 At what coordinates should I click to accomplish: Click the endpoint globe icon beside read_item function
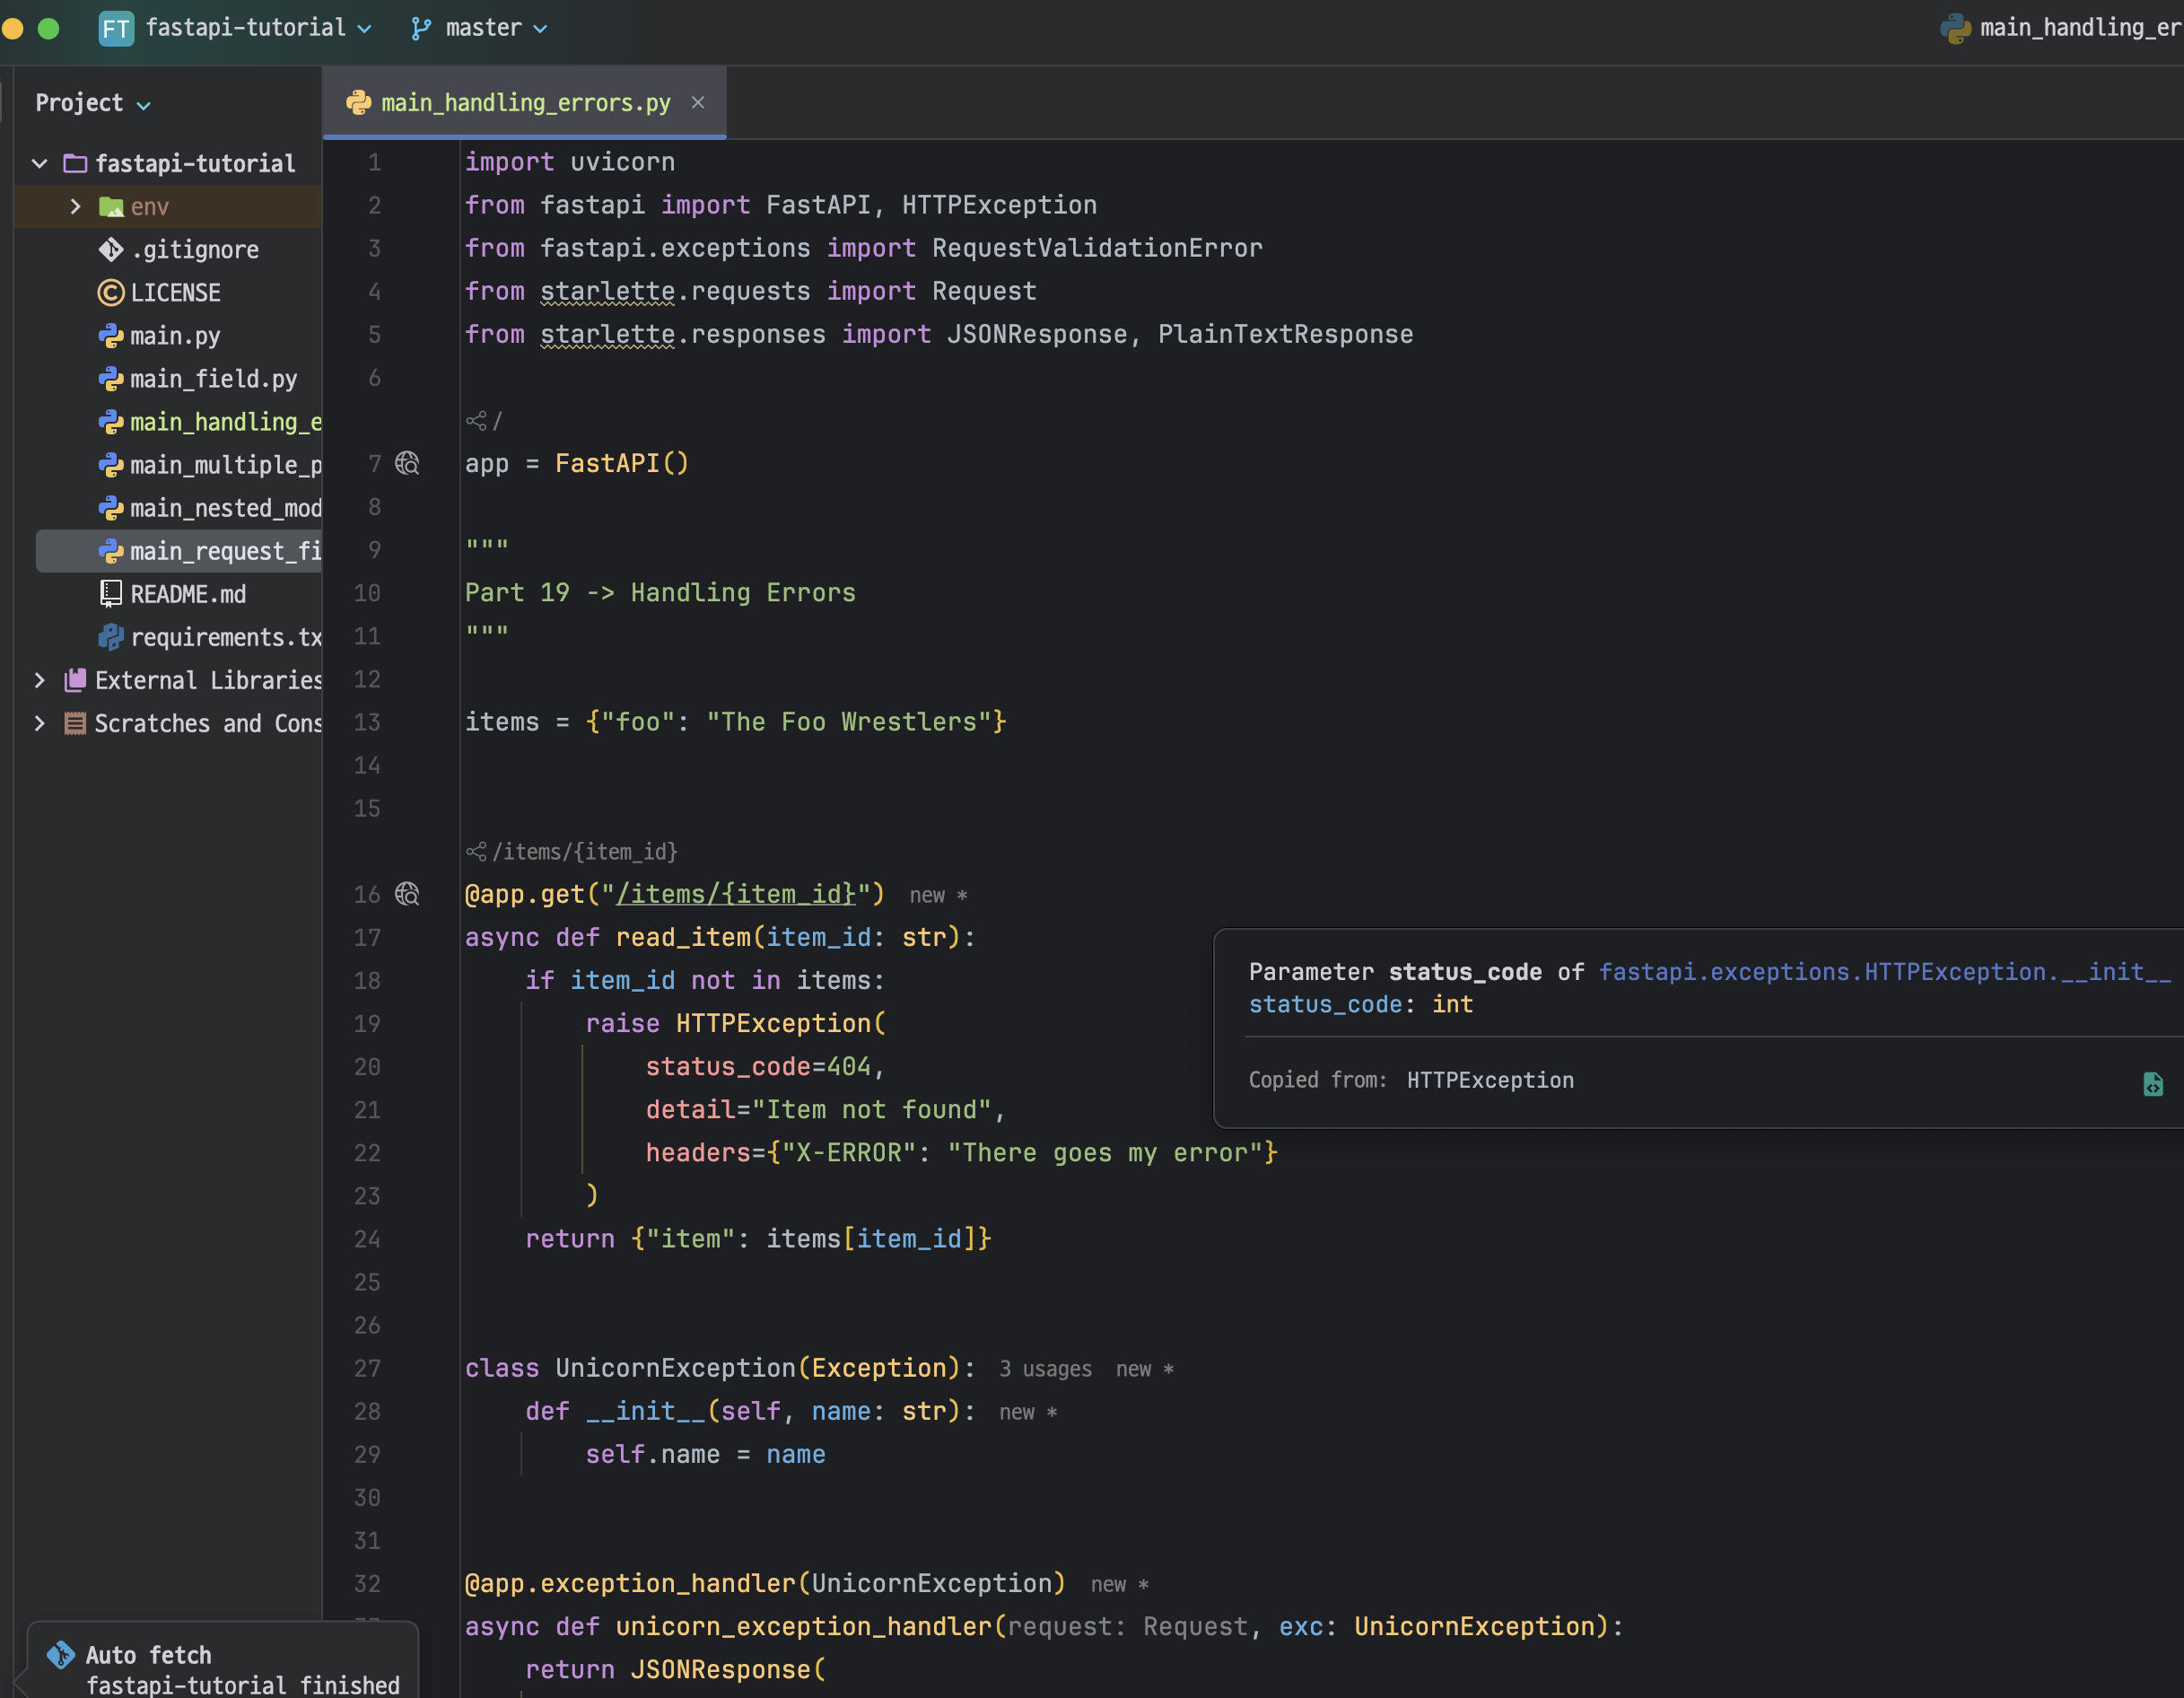406,894
